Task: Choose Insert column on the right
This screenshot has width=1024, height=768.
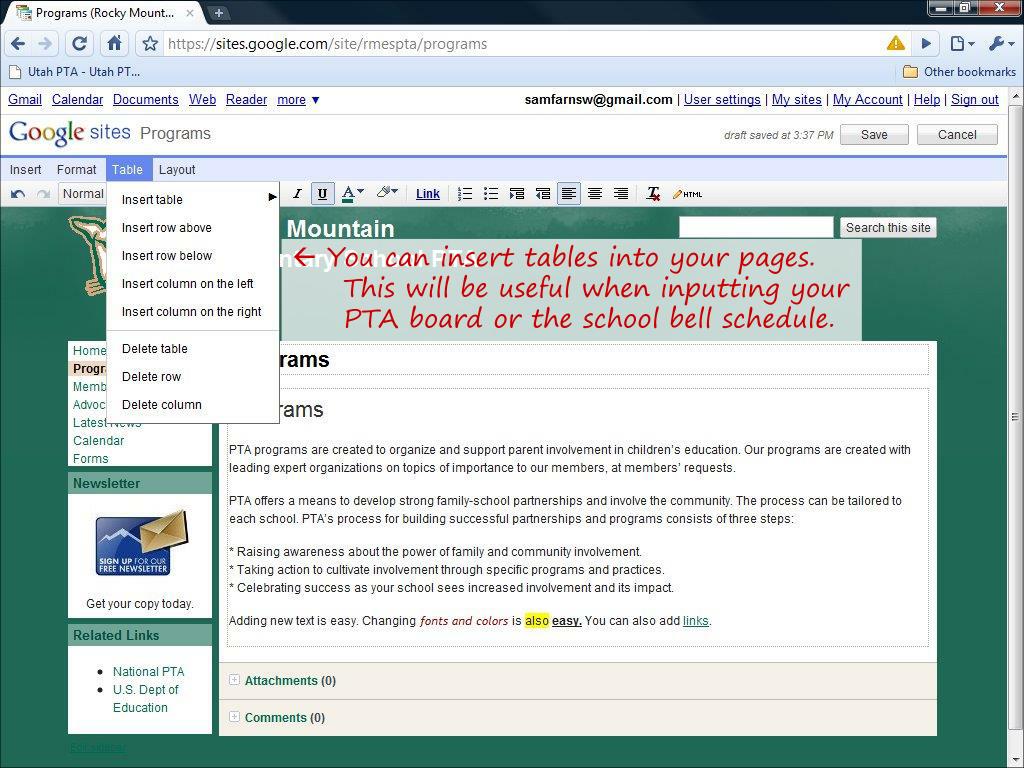Action: (x=193, y=312)
